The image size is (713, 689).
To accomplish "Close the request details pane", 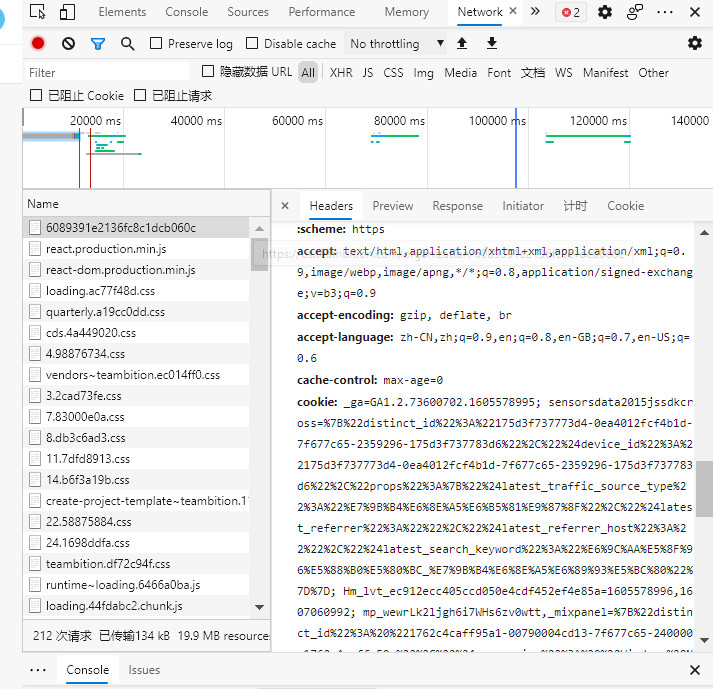I will click(x=285, y=206).
